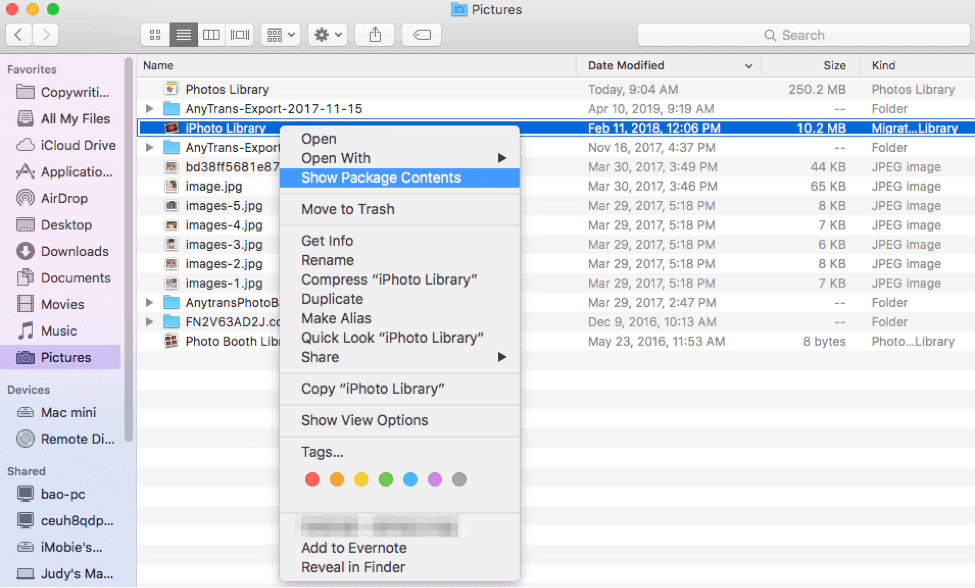Choose Move to Trash
The width and height of the screenshot is (975, 588).
pyautogui.click(x=399, y=209)
